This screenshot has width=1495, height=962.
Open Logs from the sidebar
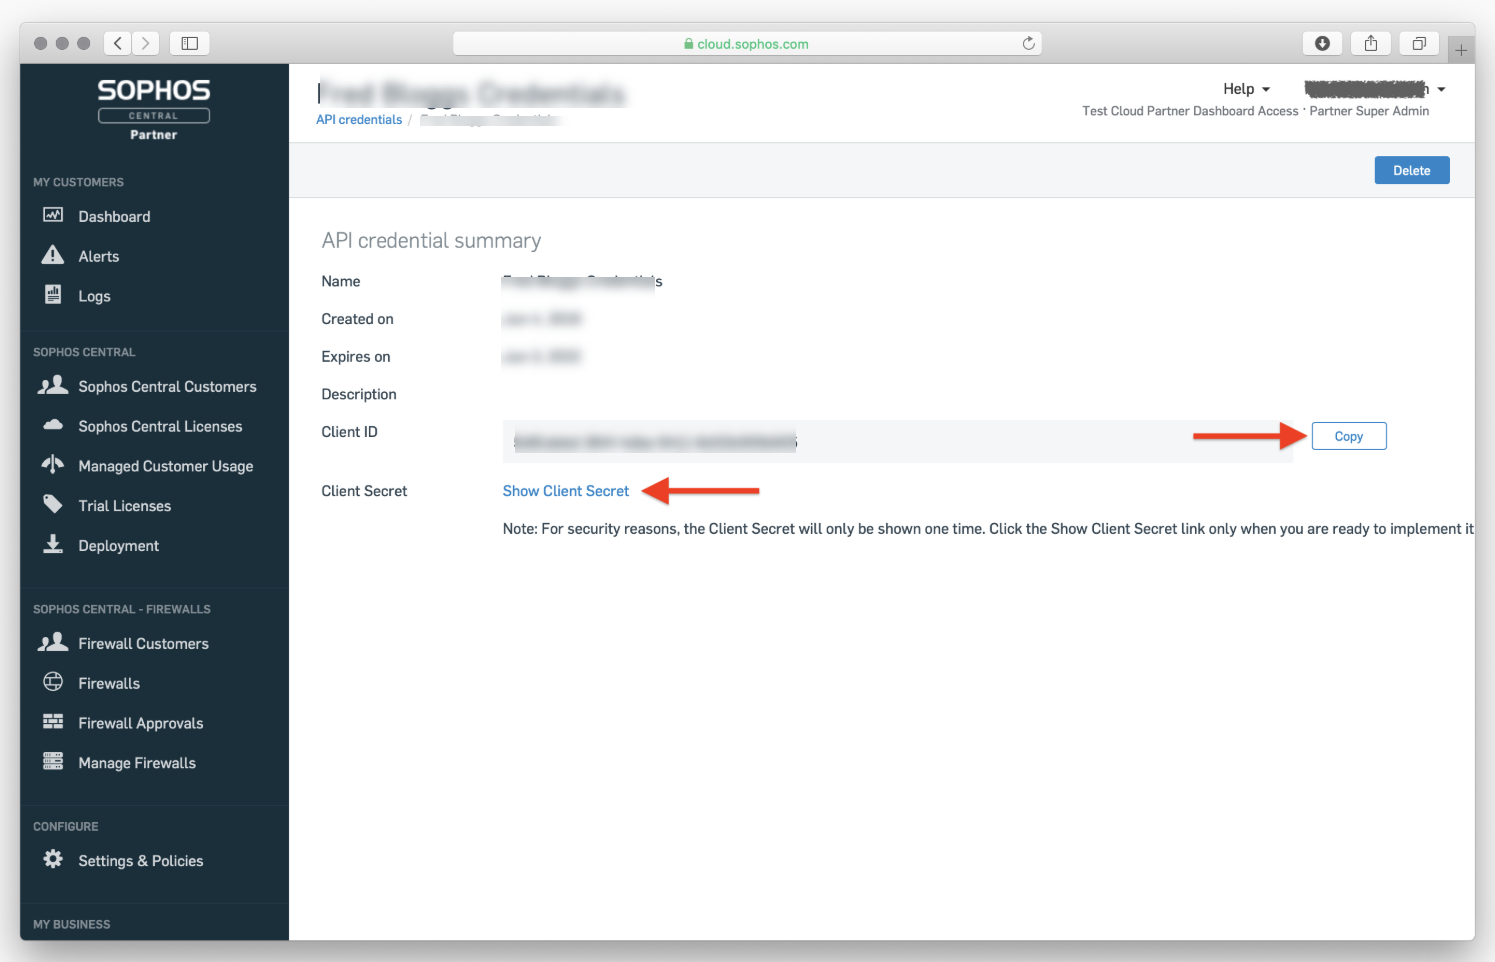coord(94,297)
